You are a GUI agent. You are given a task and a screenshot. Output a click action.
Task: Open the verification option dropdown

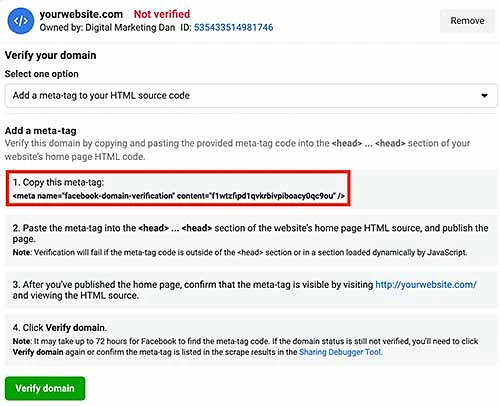coord(251,96)
